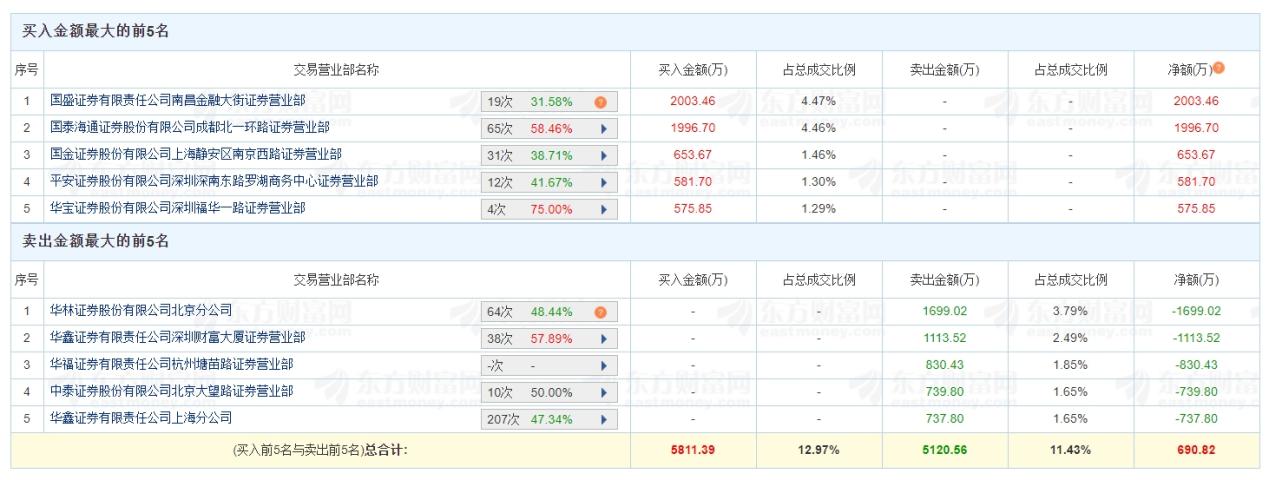Screen dimensions: 1269x480
Task: Open 华鑫证券有限责任公司上海分公司 link
Action: coord(141,419)
